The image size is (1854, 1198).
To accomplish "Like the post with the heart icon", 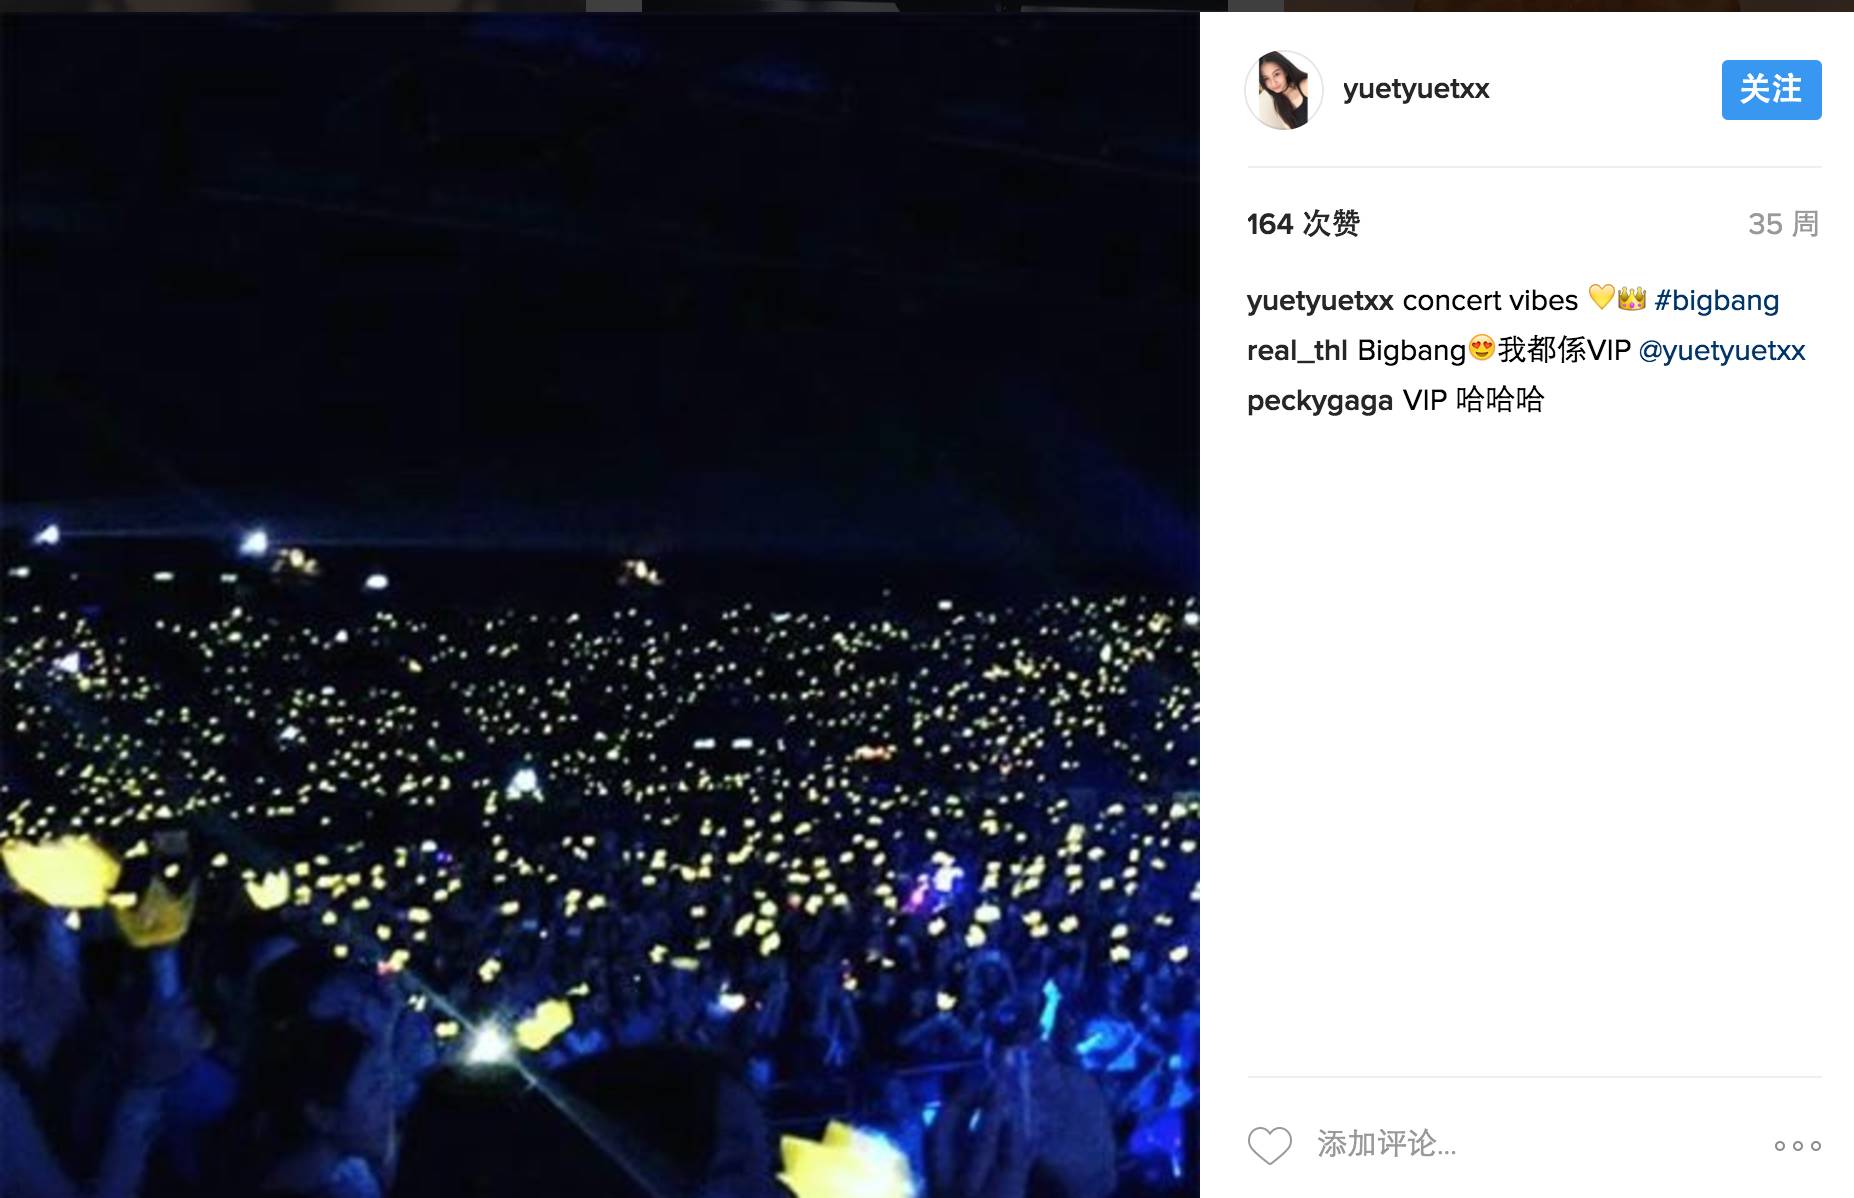I will [x=1269, y=1145].
